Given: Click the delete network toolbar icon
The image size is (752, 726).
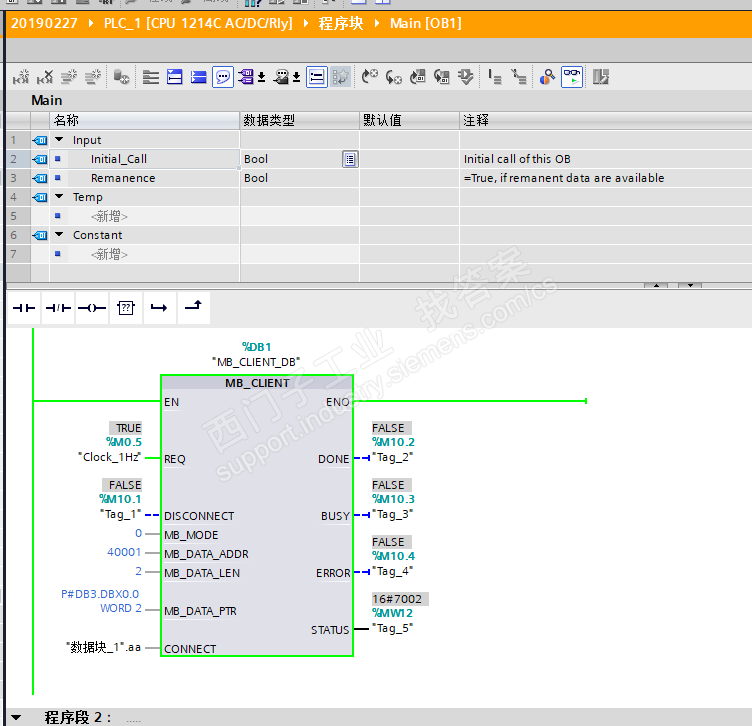Looking at the screenshot, I should click(x=45, y=76).
